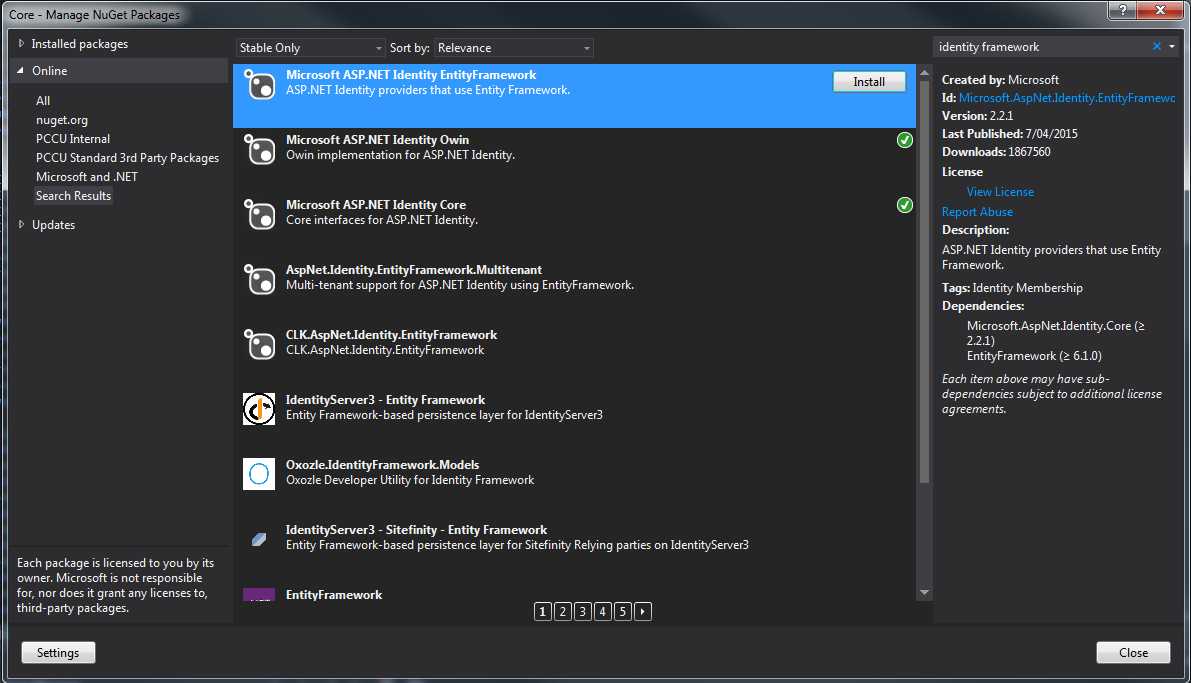The height and width of the screenshot is (683, 1191).
Task: Click the help question mark button in title bar
Action: click(1123, 10)
